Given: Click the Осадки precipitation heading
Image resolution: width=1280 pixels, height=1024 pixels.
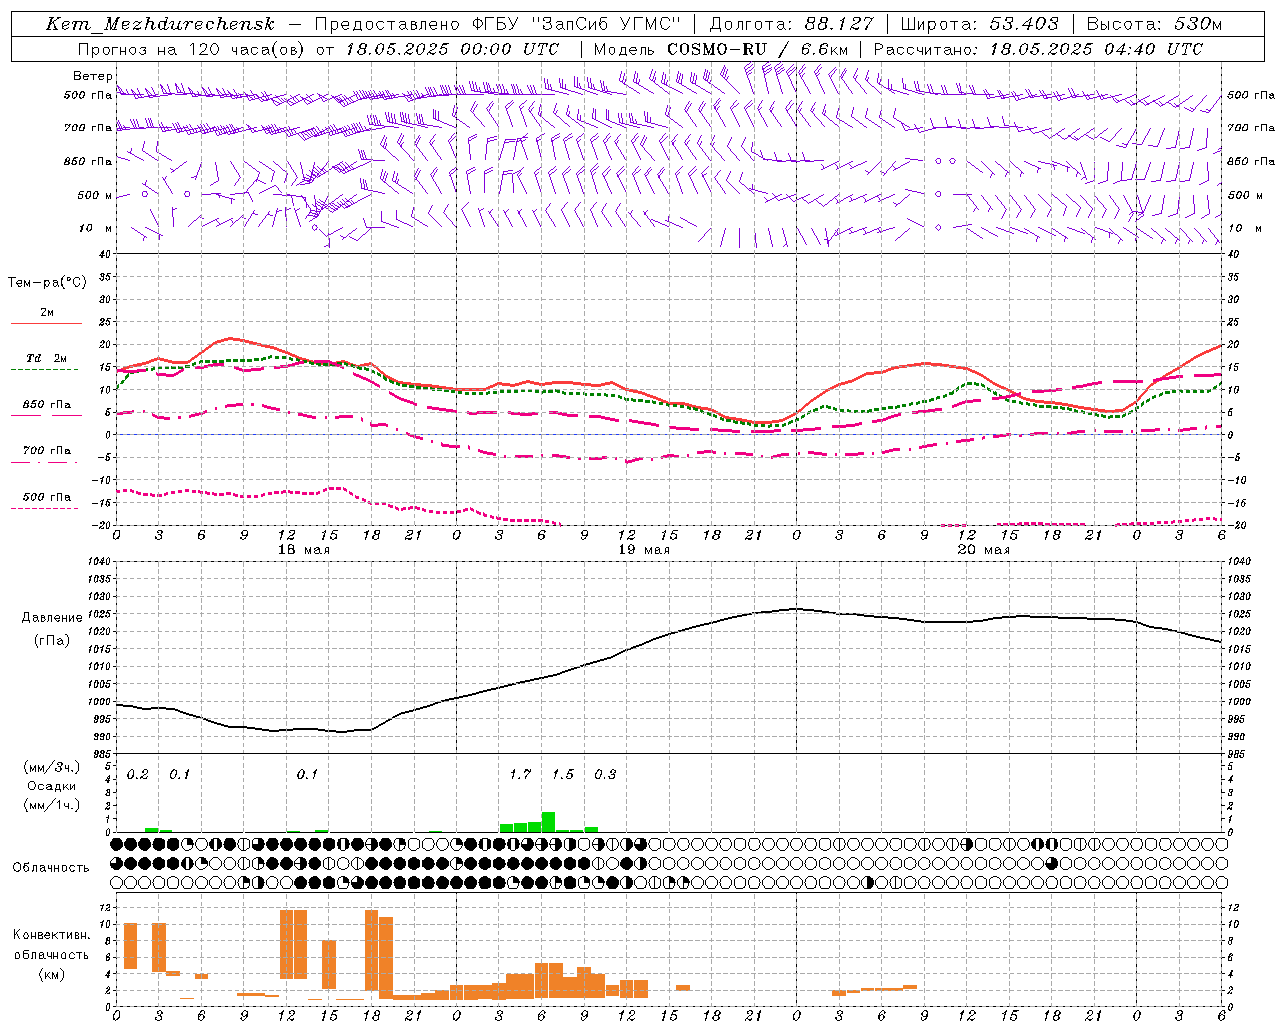Looking at the screenshot, I should (52, 786).
